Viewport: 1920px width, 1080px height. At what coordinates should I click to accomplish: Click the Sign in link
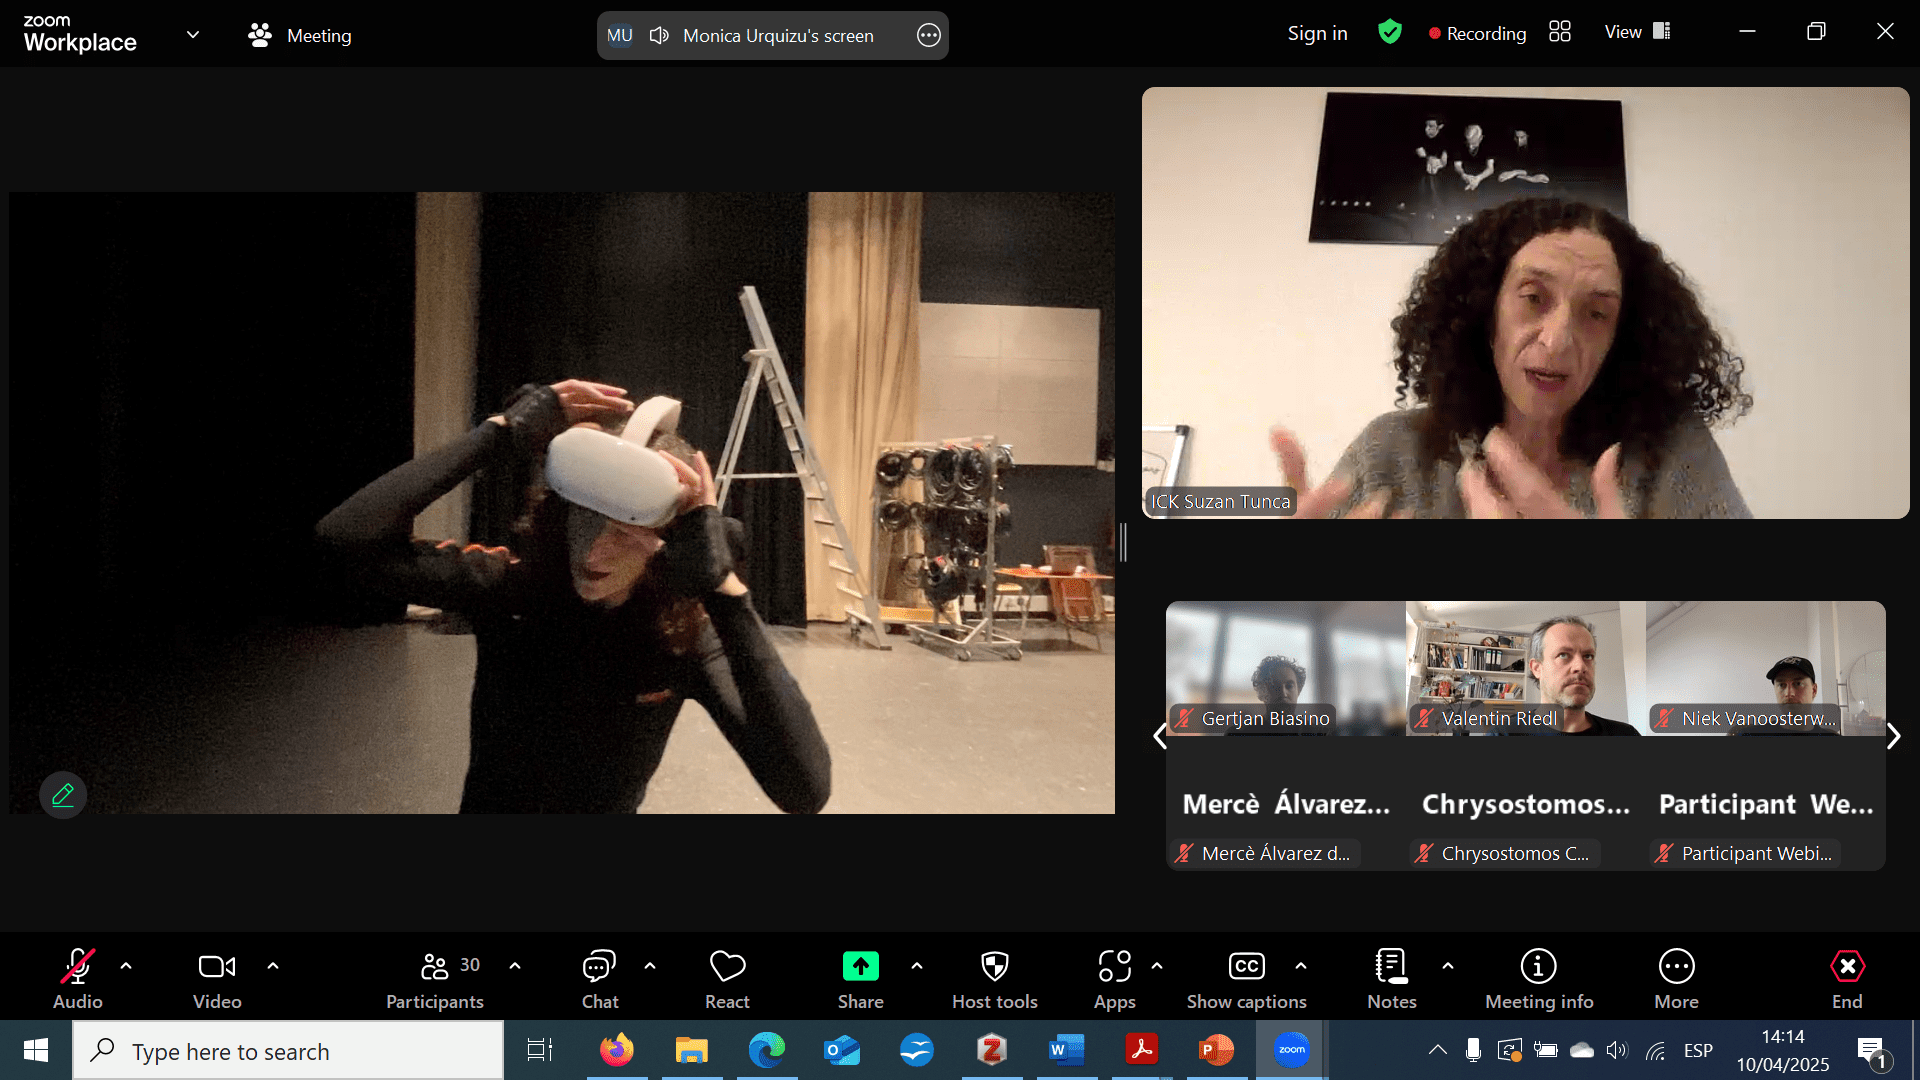pos(1317,33)
